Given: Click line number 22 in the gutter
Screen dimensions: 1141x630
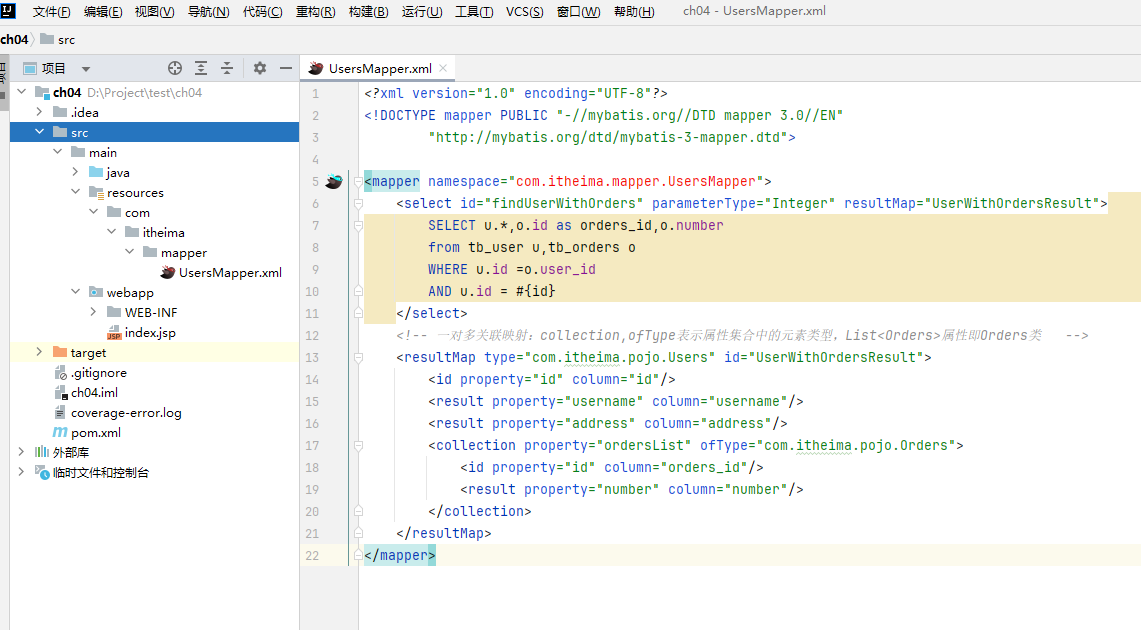Looking at the screenshot, I should point(312,555).
